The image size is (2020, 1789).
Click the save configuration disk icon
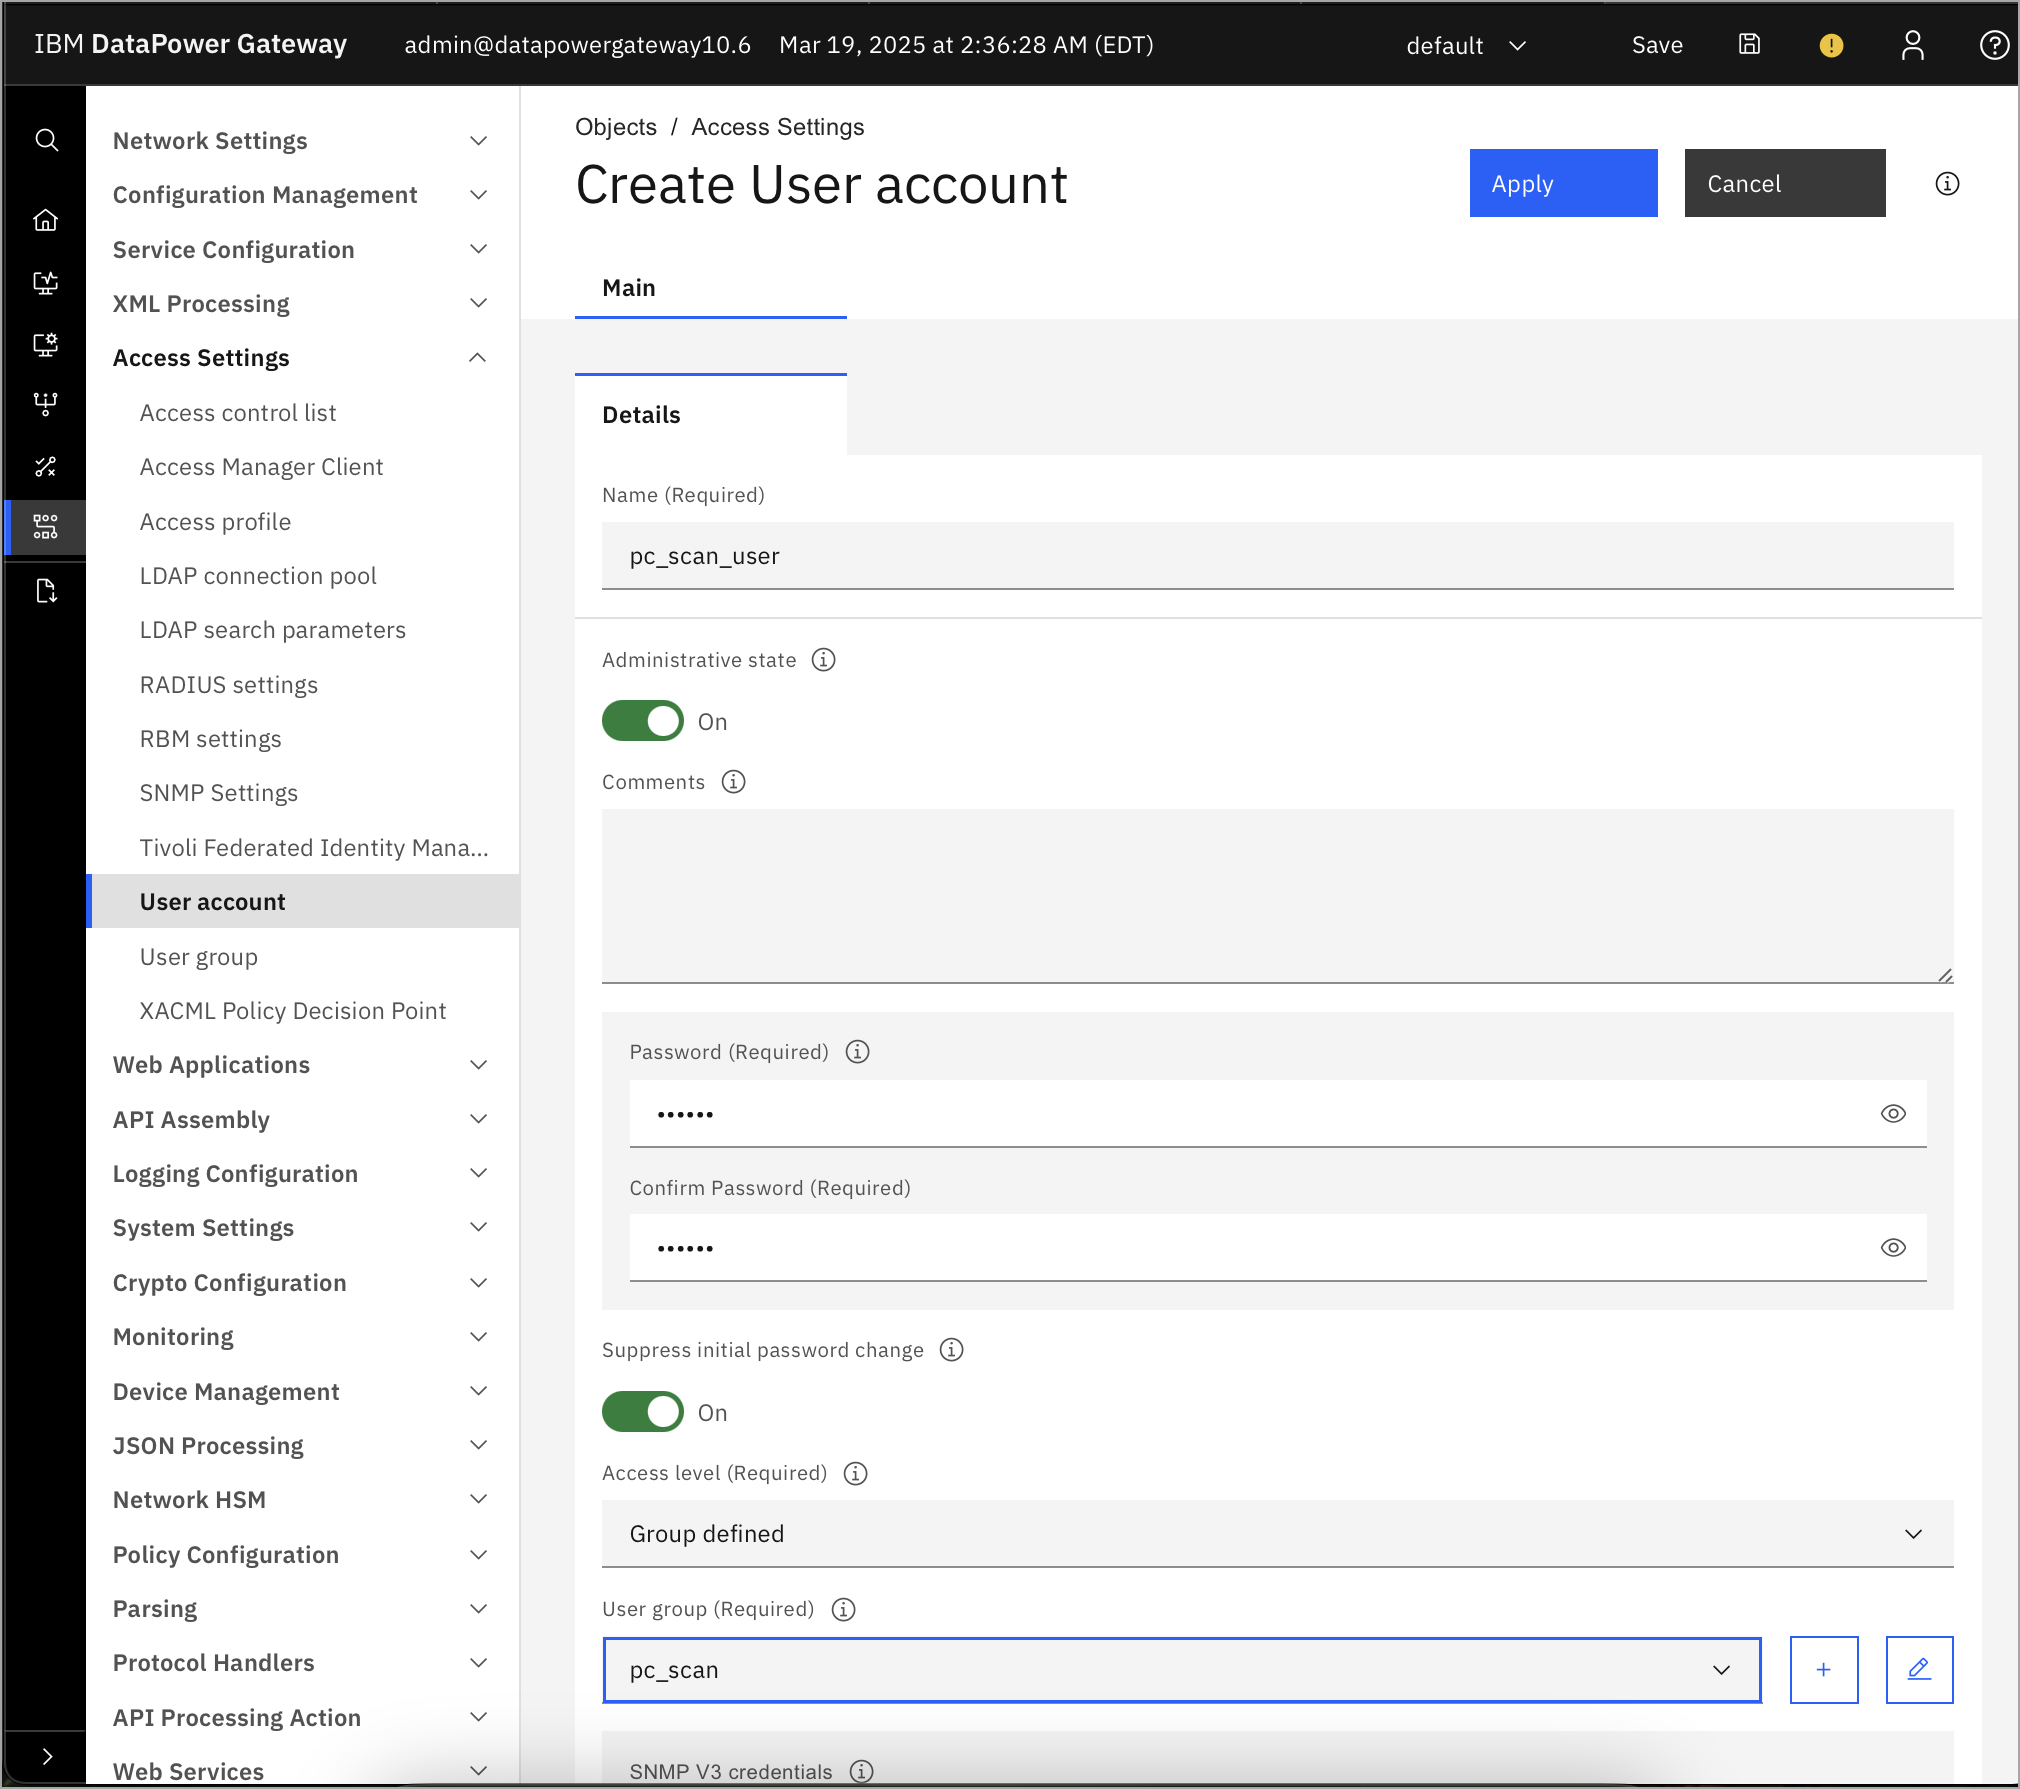coord(1749,45)
